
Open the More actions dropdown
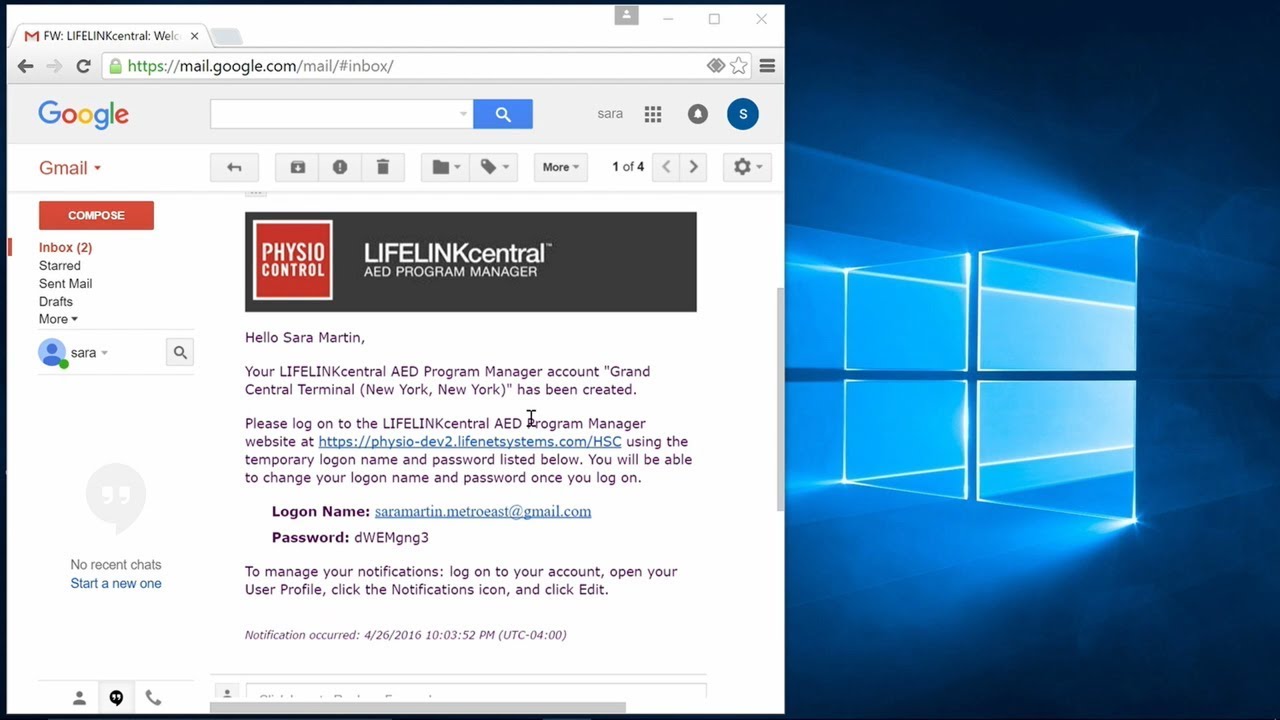coord(561,167)
